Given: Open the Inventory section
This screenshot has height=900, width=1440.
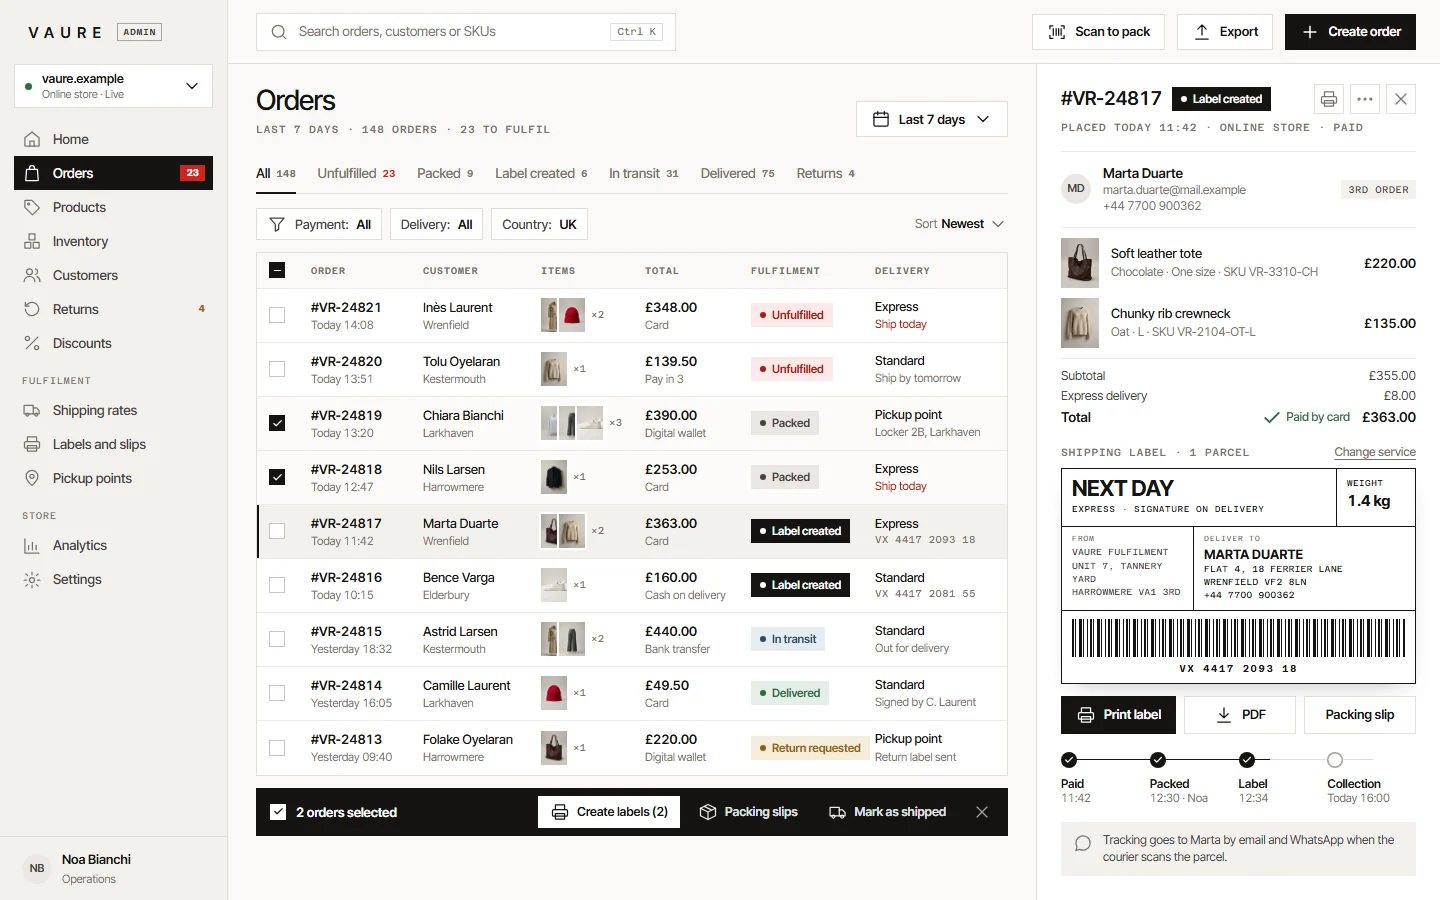Looking at the screenshot, I should 113,241.
